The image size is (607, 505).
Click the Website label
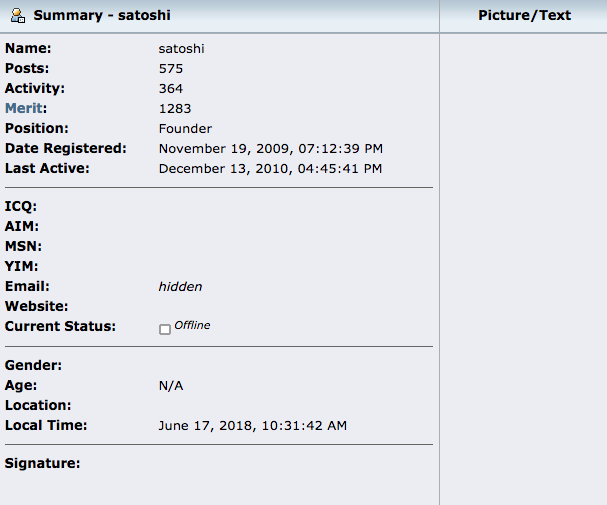click(36, 306)
